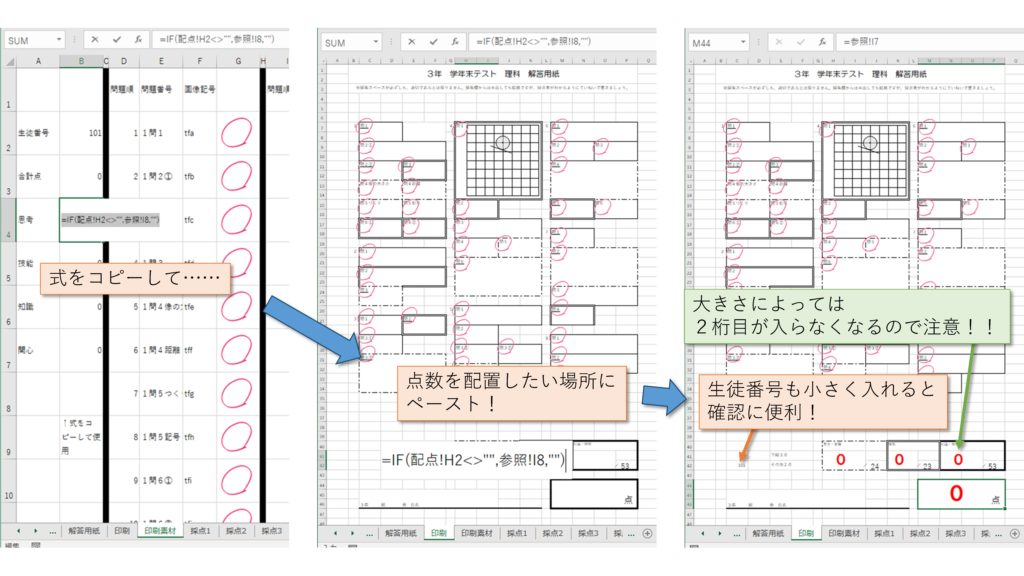Switch to the 印刷 sheet in the left window
This screenshot has width=1024, height=576.
pos(122,531)
